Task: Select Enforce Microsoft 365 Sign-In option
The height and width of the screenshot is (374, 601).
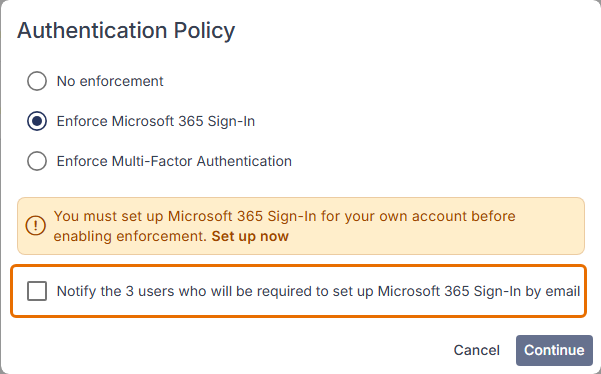Action: 37,121
